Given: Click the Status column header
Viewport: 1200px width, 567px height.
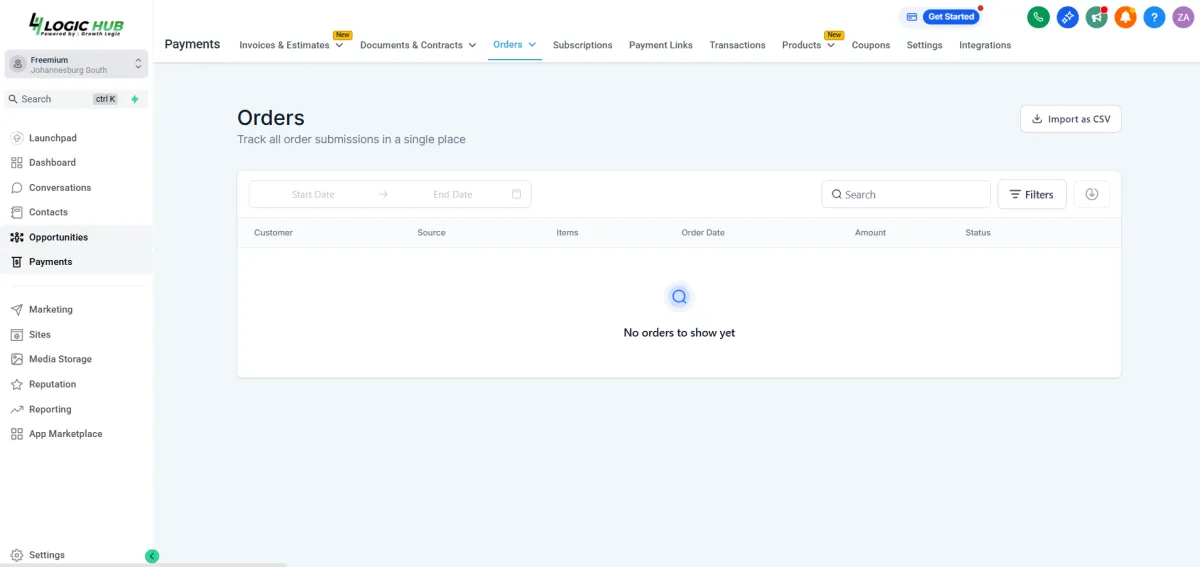Looking at the screenshot, I should click(978, 232).
